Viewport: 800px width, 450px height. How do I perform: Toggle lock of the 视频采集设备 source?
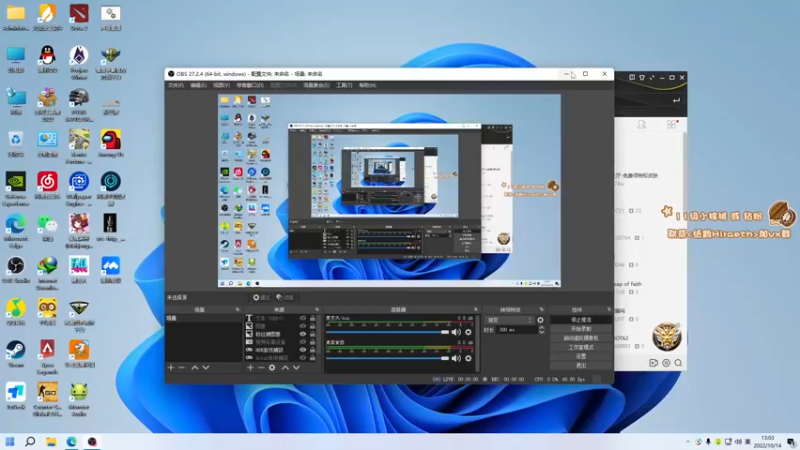pos(312,342)
